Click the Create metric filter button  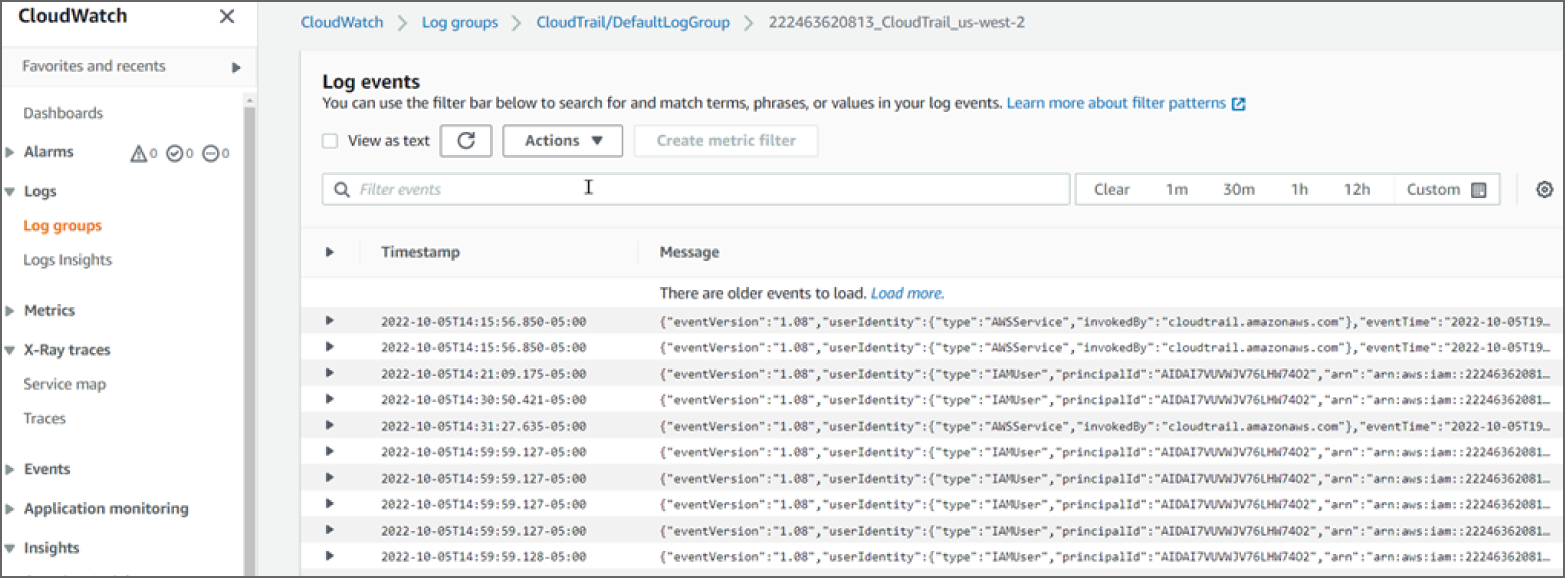tap(726, 141)
